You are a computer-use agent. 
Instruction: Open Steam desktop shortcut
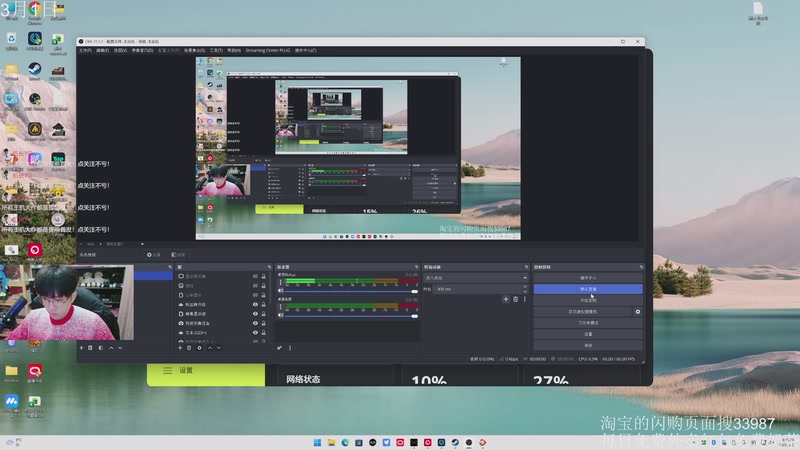pyautogui.click(x=35, y=71)
